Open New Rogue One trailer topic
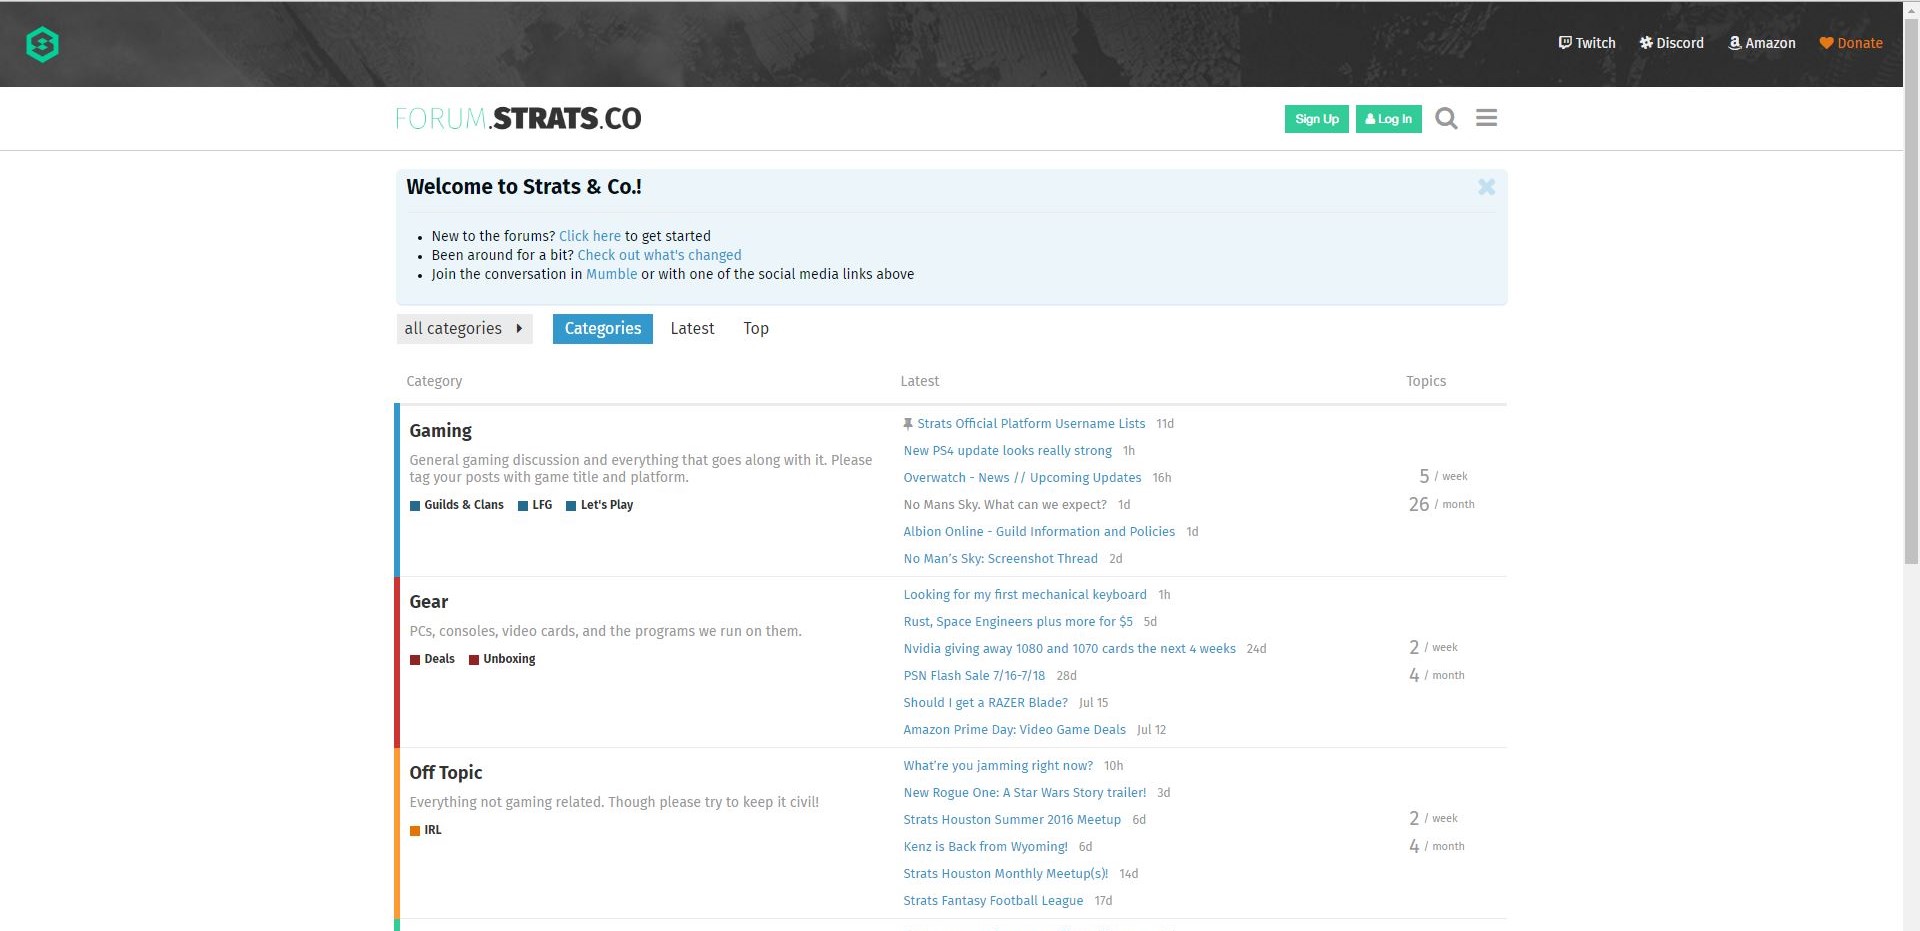 (x=1024, y=793)
